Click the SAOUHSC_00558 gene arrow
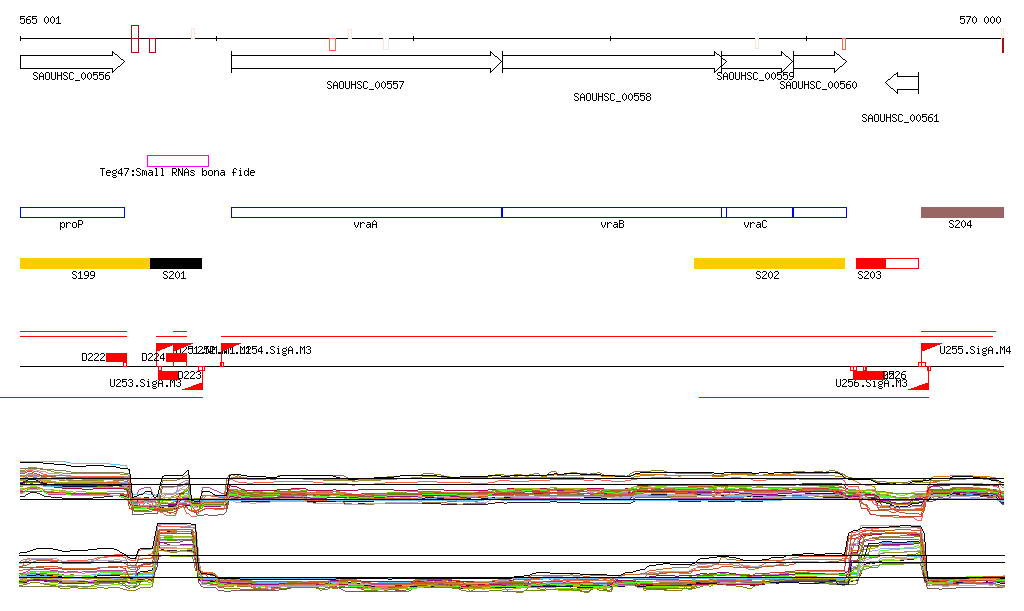The width and height of the screenshot is (1024, 611). [612, 62]
